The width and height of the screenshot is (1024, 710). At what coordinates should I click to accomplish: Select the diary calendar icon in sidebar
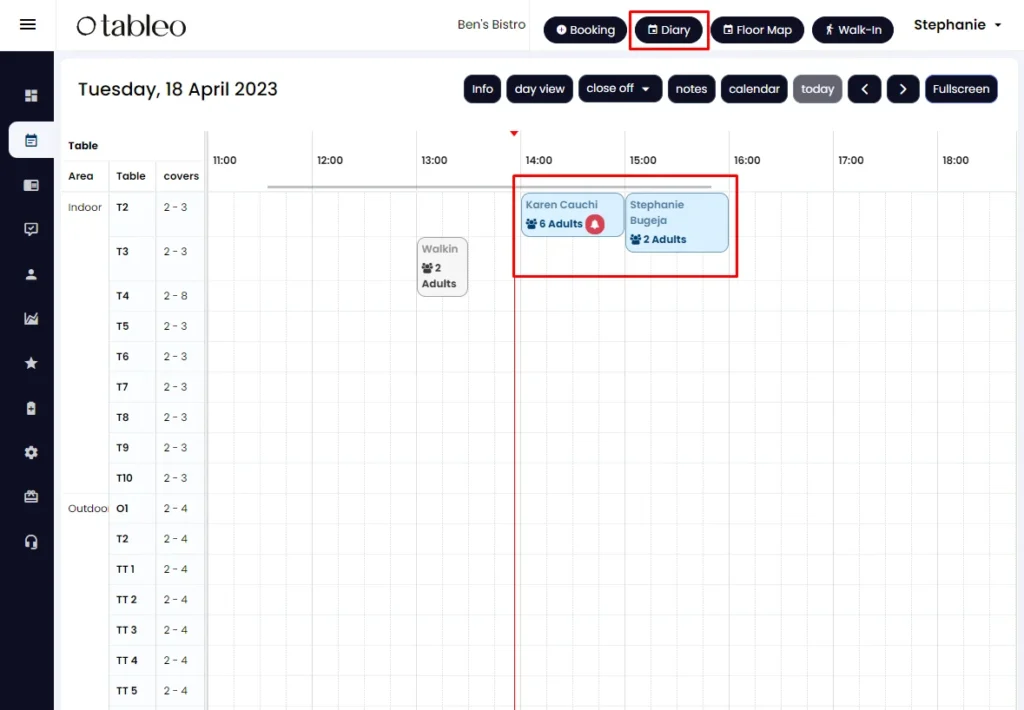[31, 140]
